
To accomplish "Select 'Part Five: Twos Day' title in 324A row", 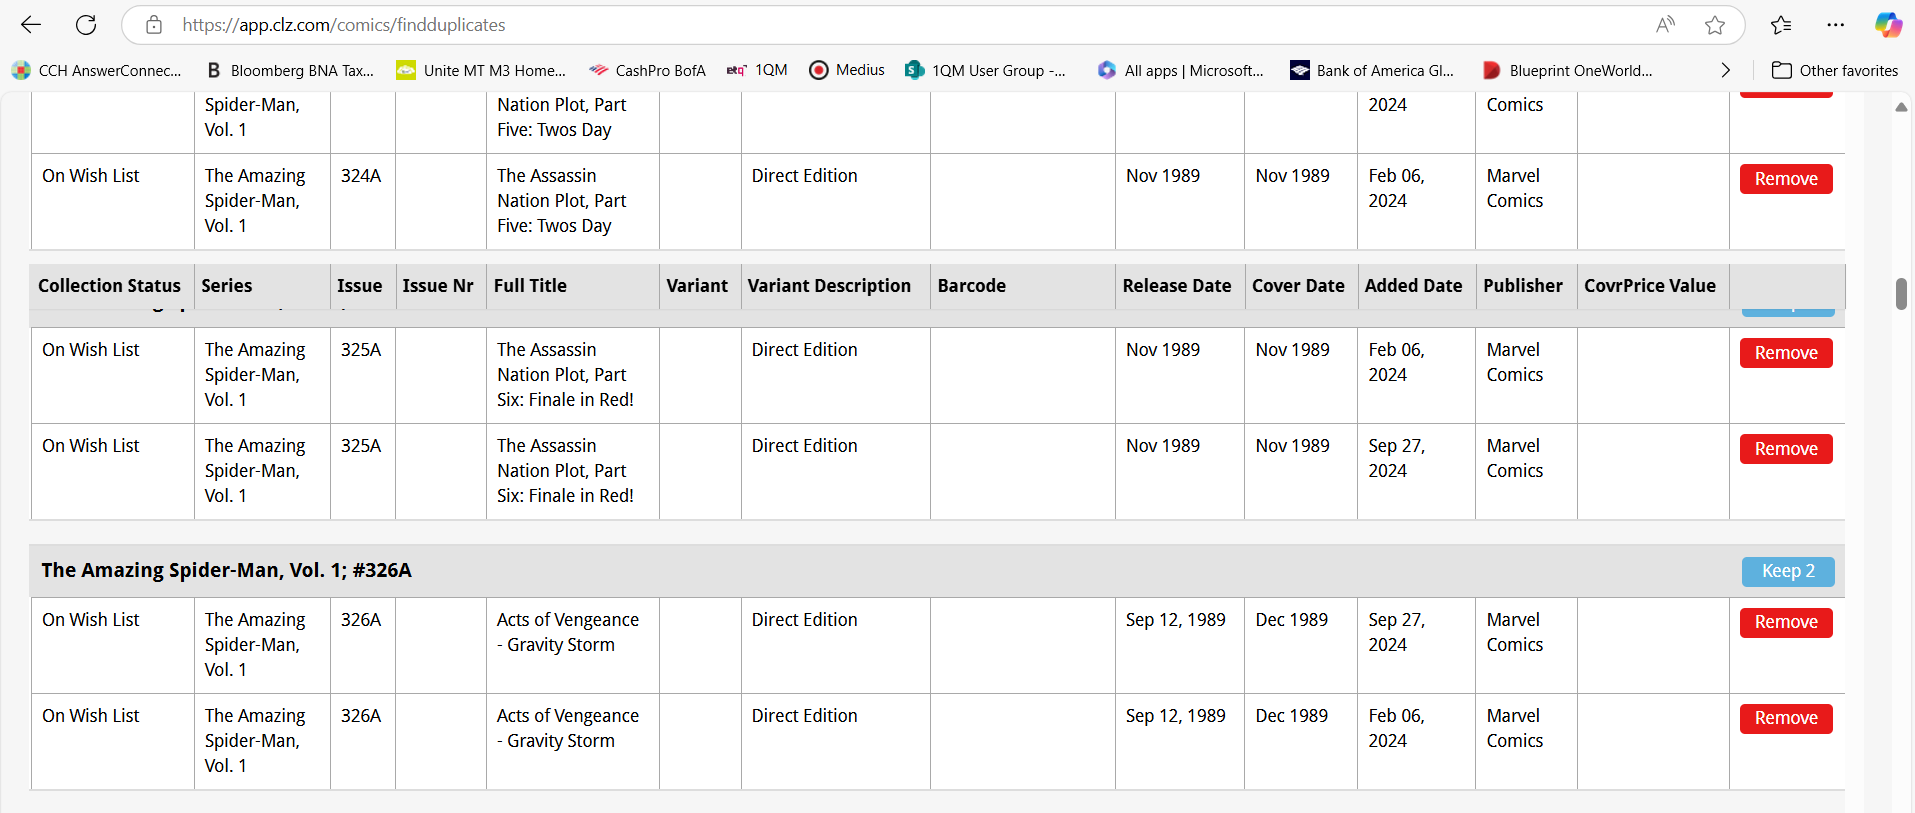I will tap(562, 201).
